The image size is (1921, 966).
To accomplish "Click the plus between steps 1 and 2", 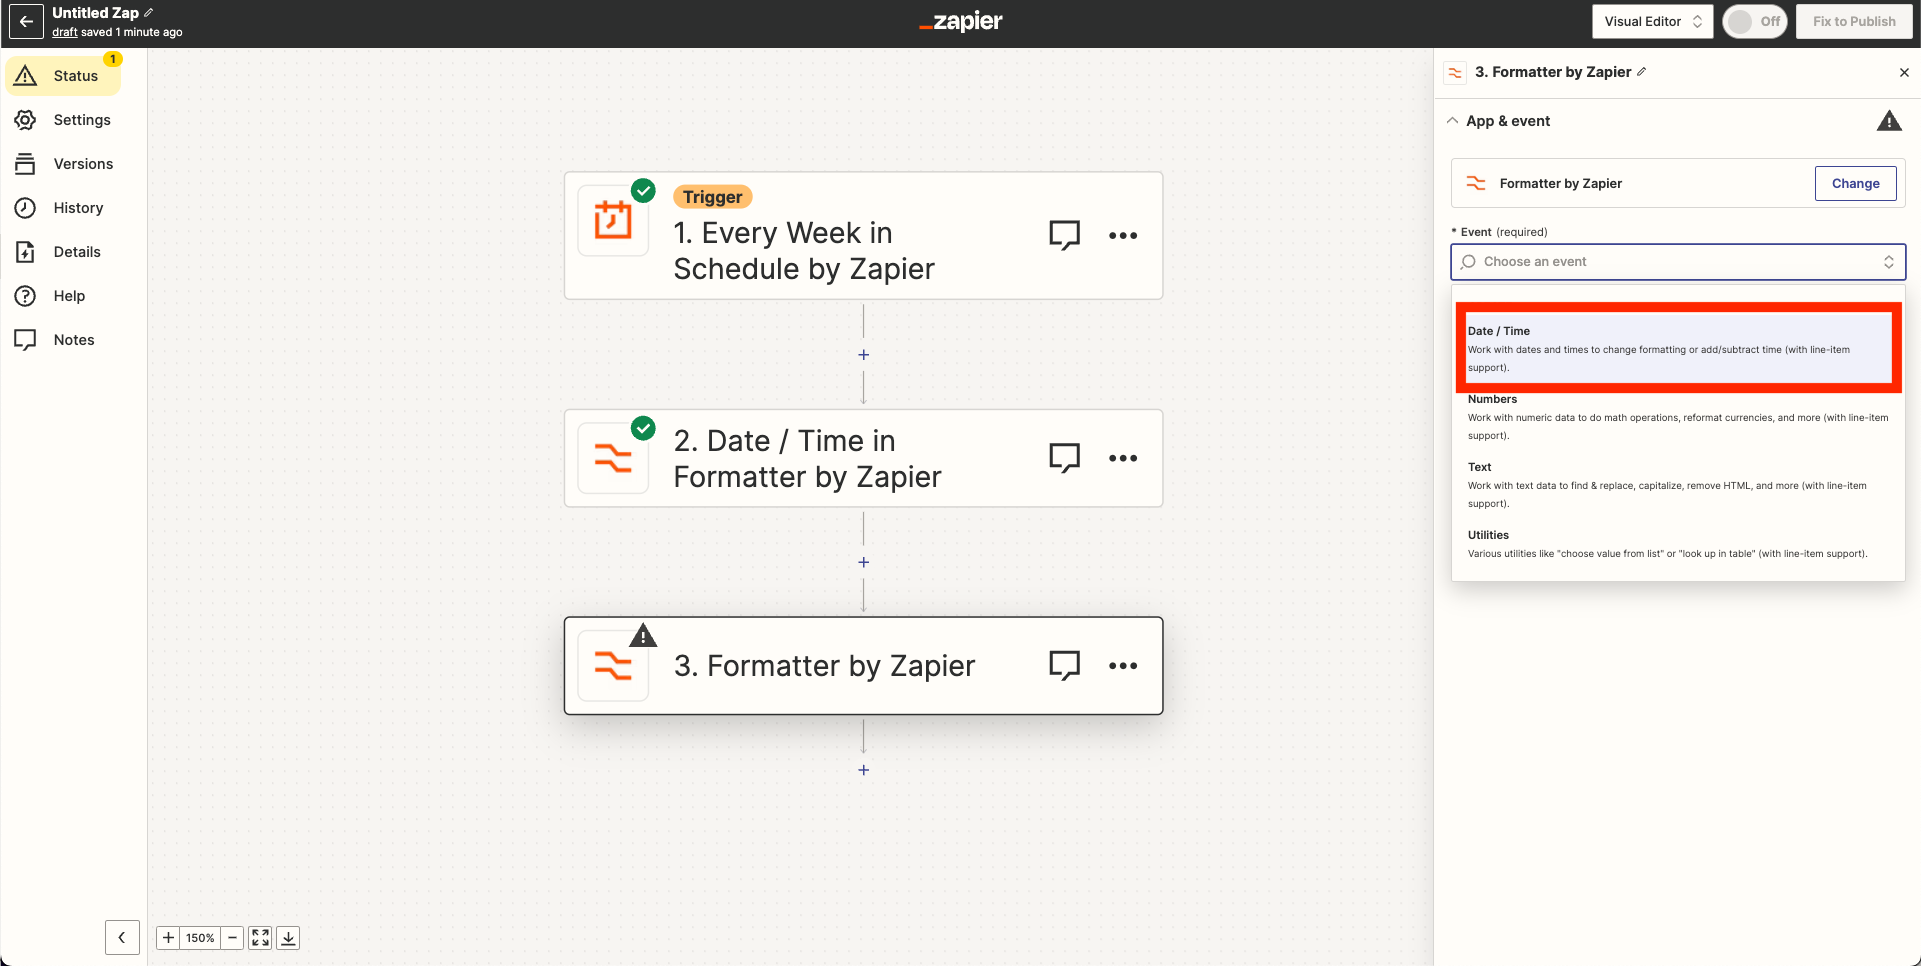I will coord(864,355).
